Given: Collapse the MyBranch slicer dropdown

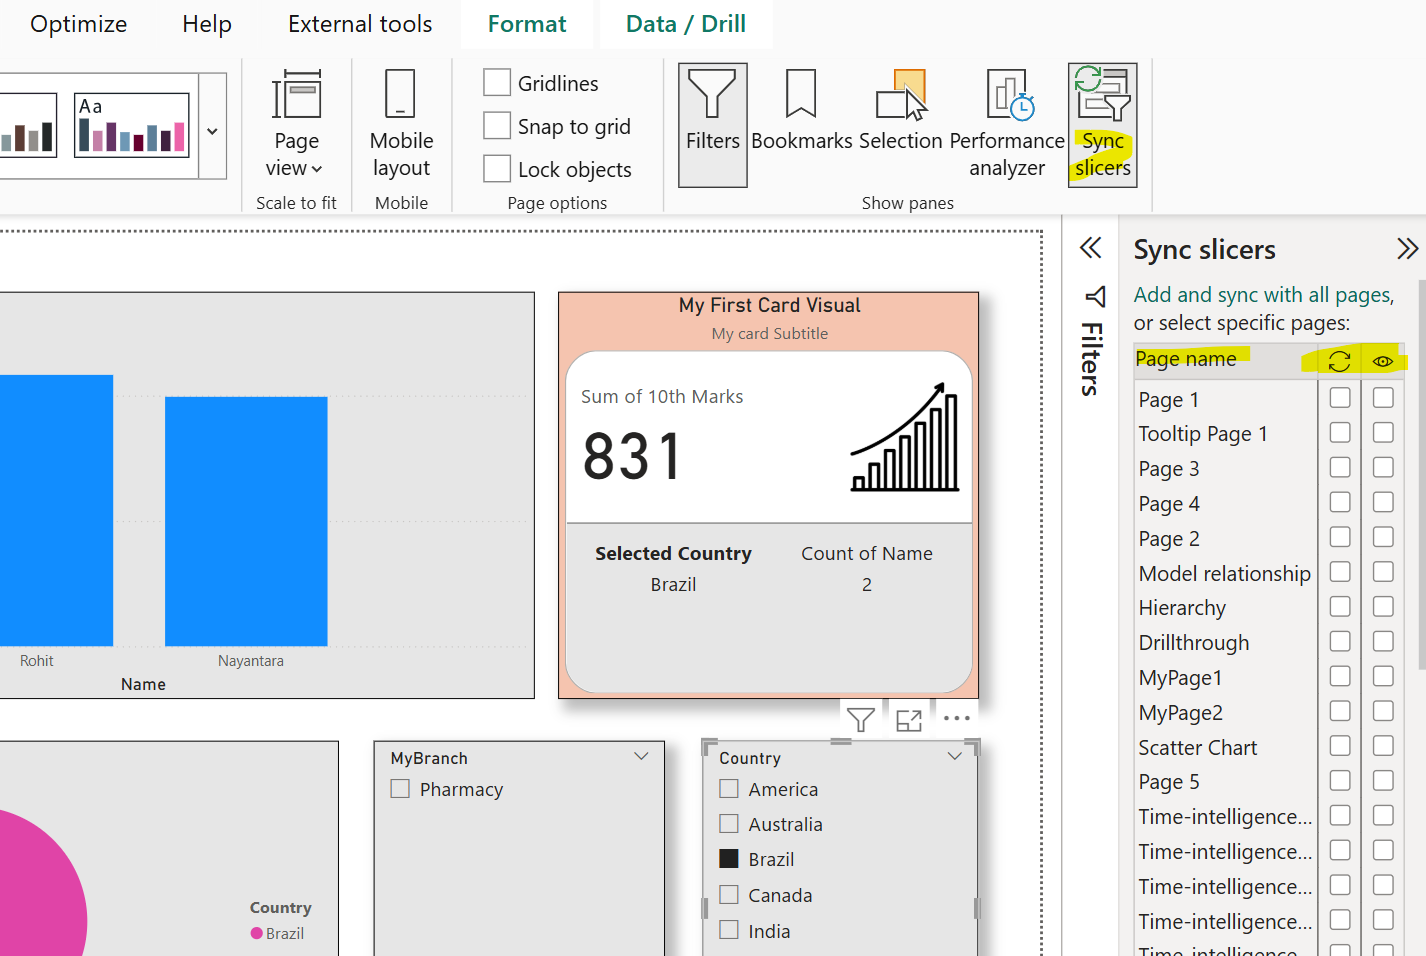Looking at the screenshot, I should [641, 756].
